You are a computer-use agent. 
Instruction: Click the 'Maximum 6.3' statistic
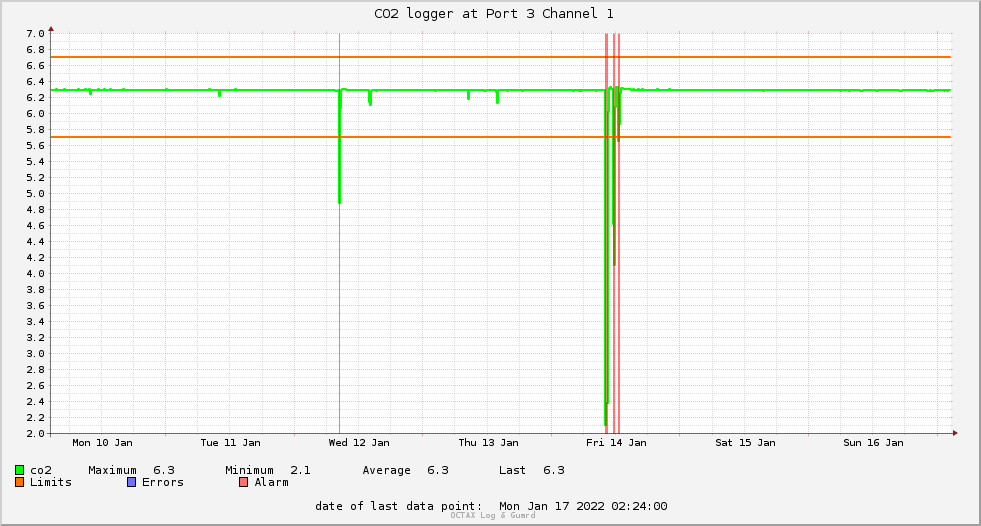pos(131,470)
